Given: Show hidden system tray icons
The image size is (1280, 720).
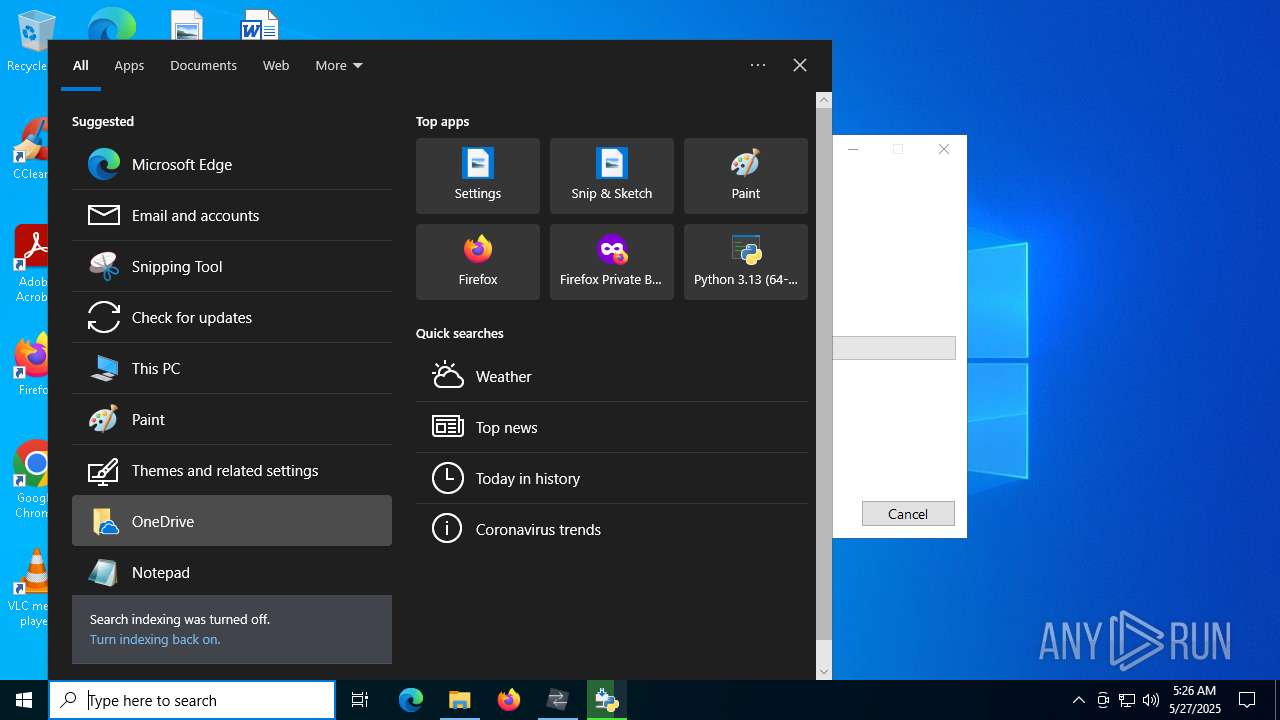Looking at the screenshot, I should (x=1078, y=700).
